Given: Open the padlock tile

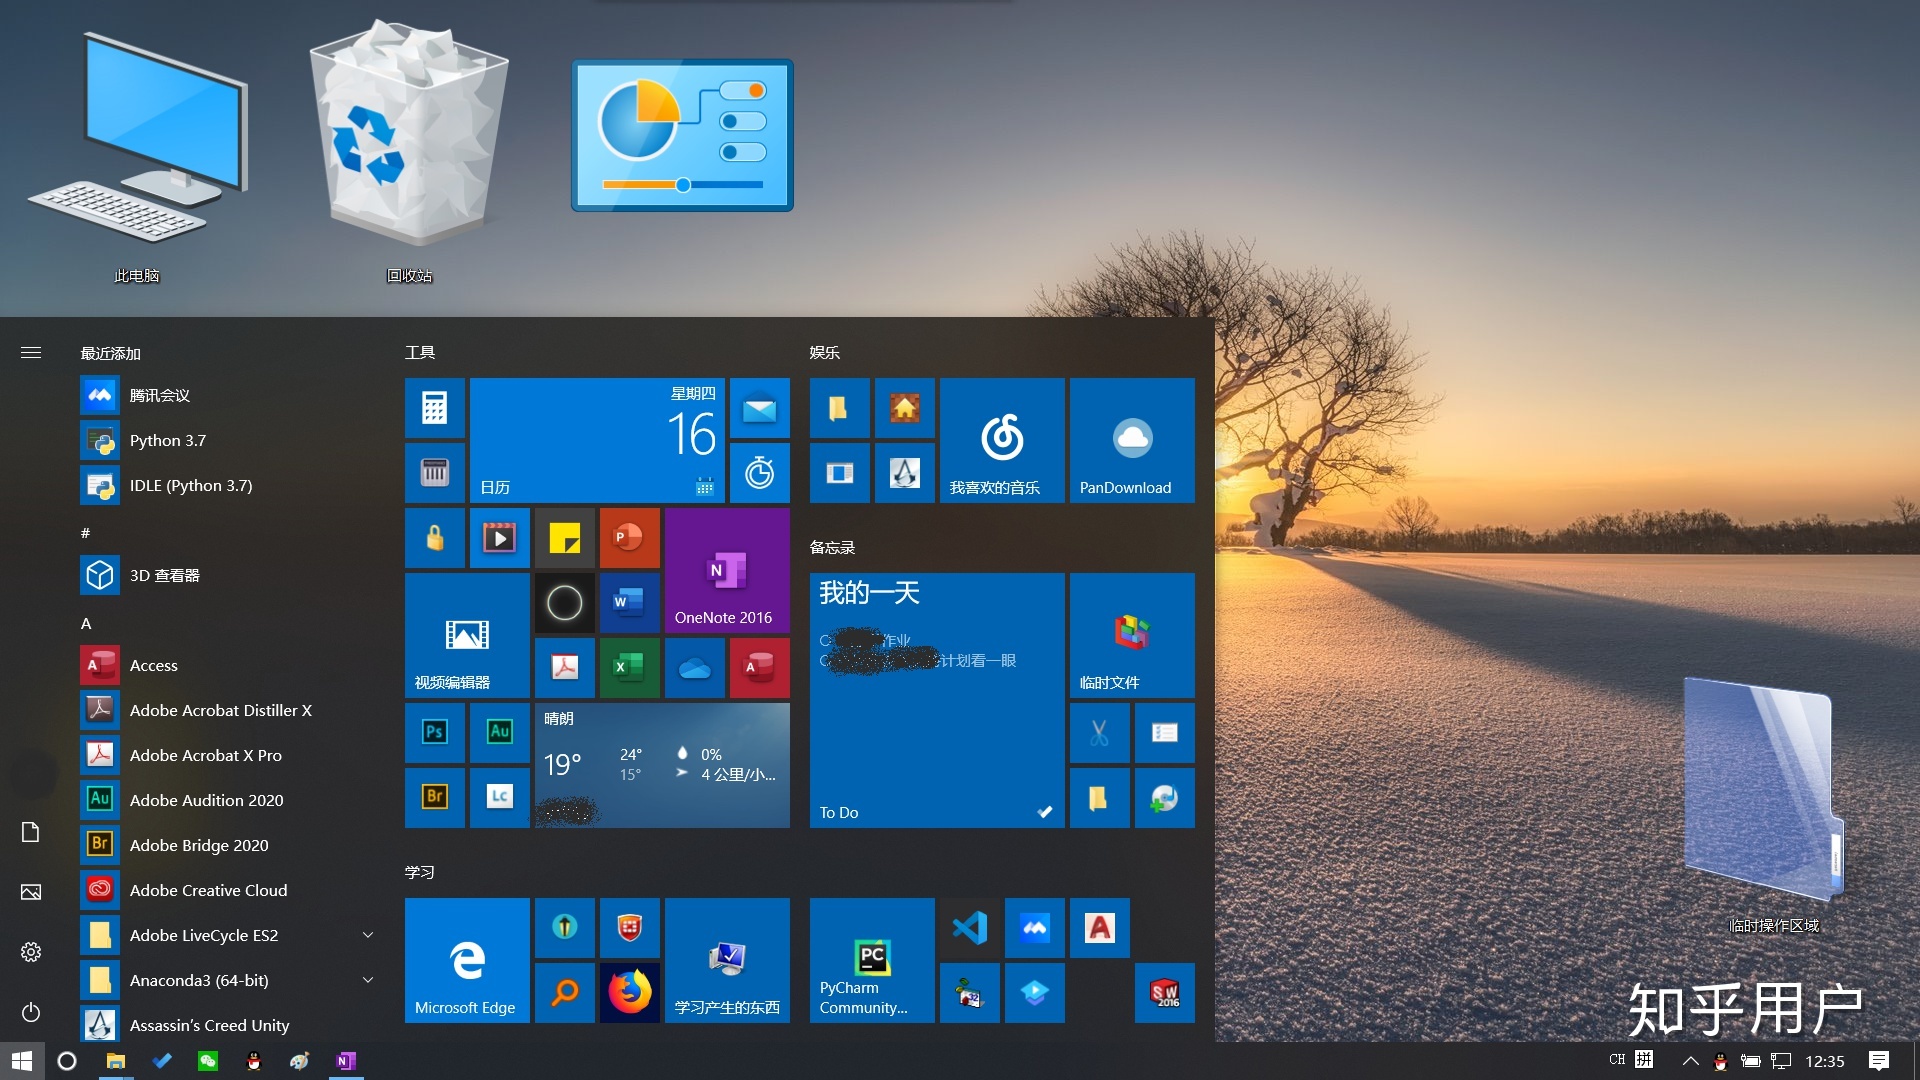Looking at the screenshot, I should coord(434,538).
